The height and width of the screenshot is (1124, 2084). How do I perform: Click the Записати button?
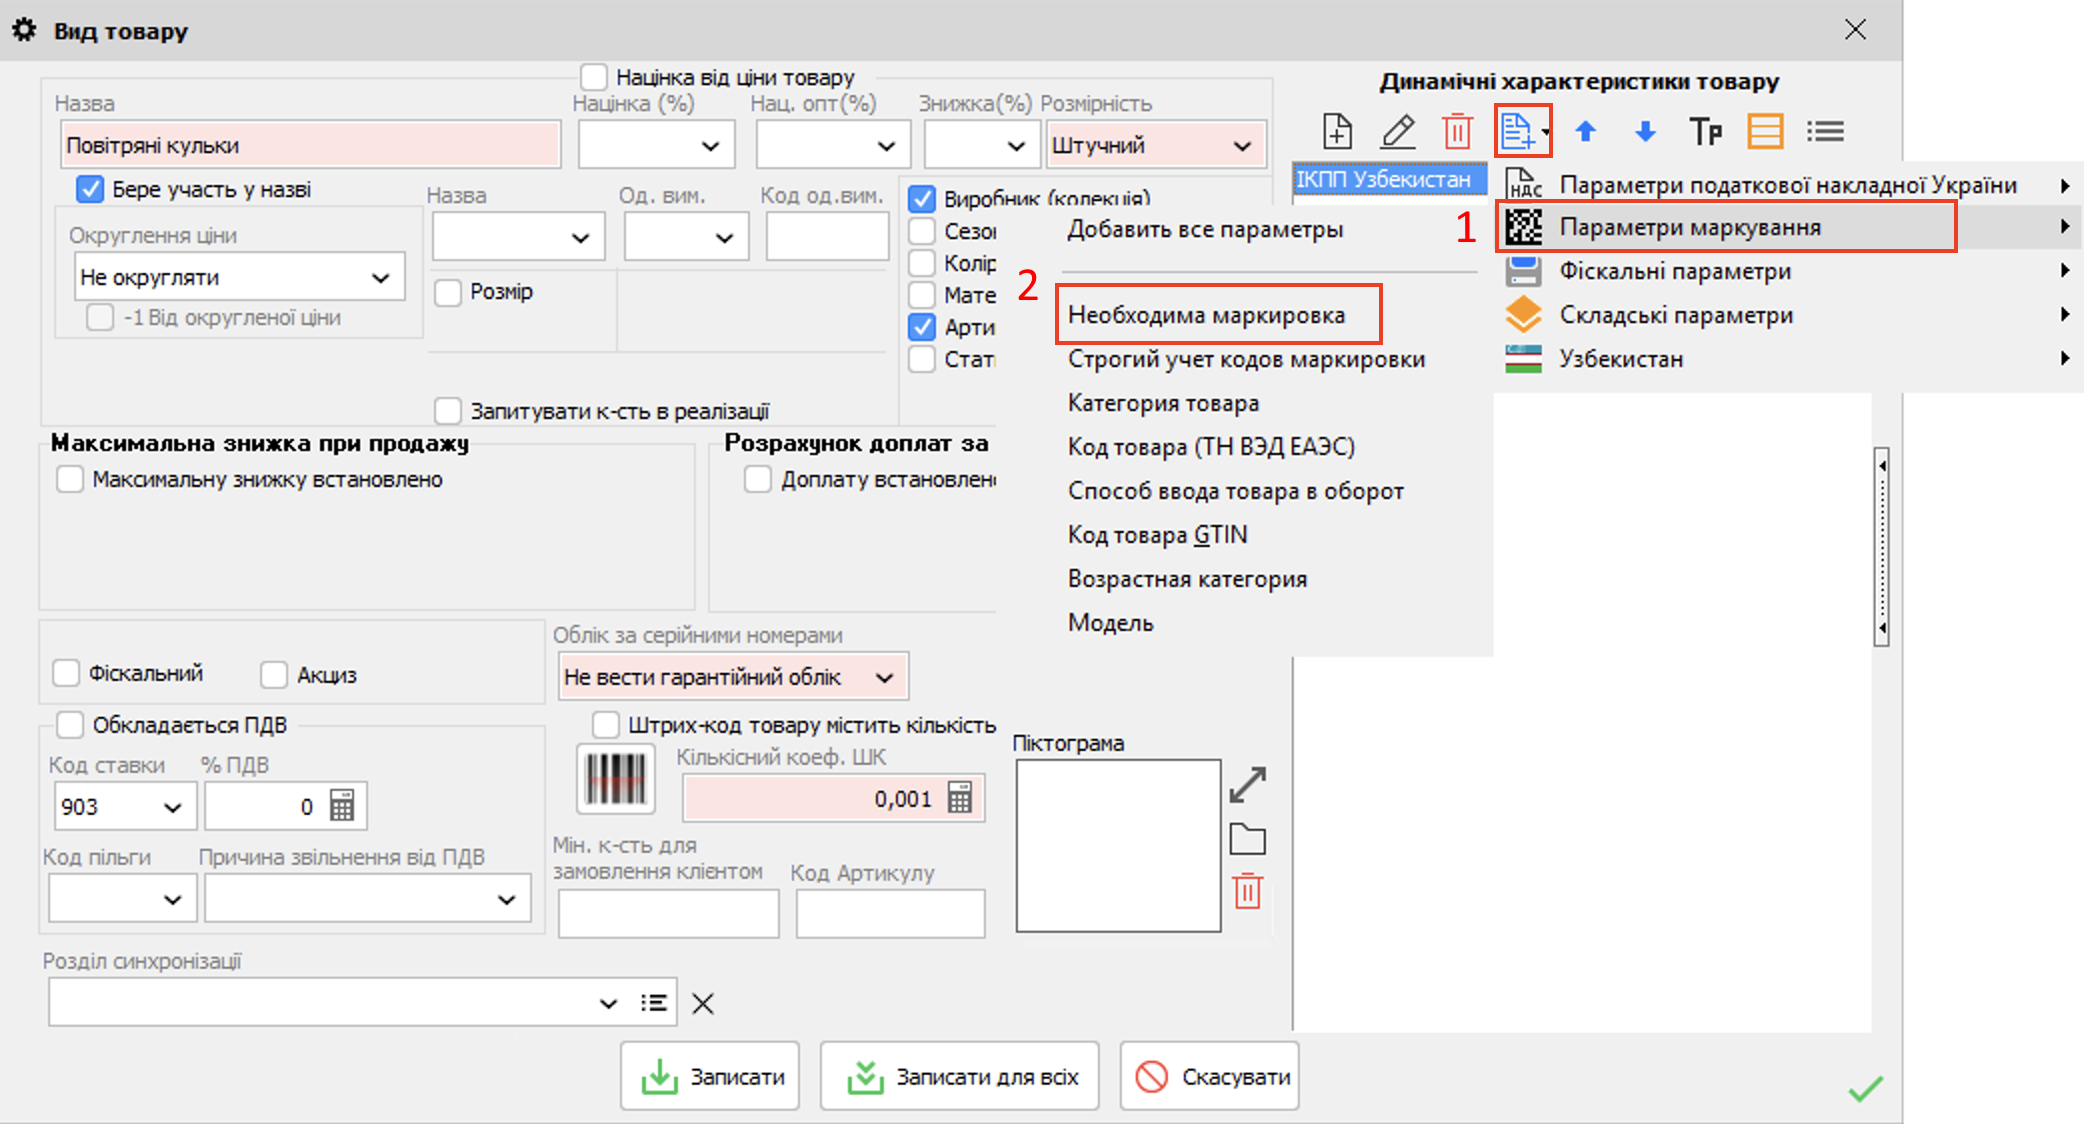[710, 1076]
